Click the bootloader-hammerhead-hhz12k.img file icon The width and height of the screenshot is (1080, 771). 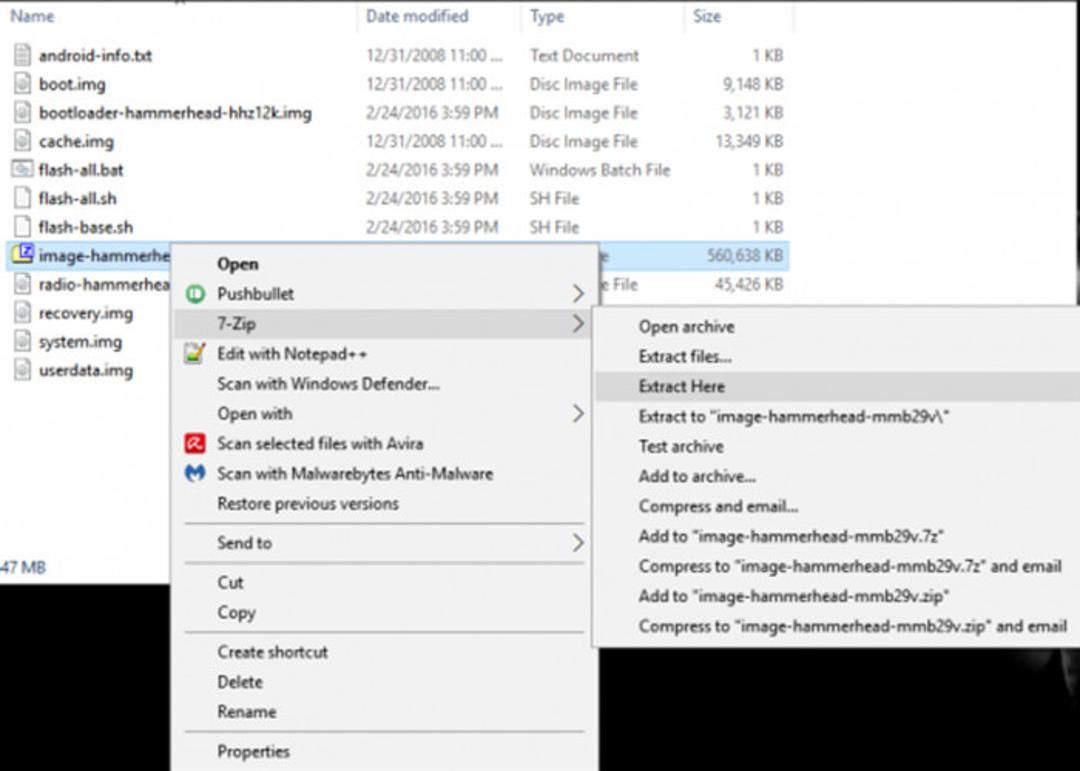click(x=22, y=112)
